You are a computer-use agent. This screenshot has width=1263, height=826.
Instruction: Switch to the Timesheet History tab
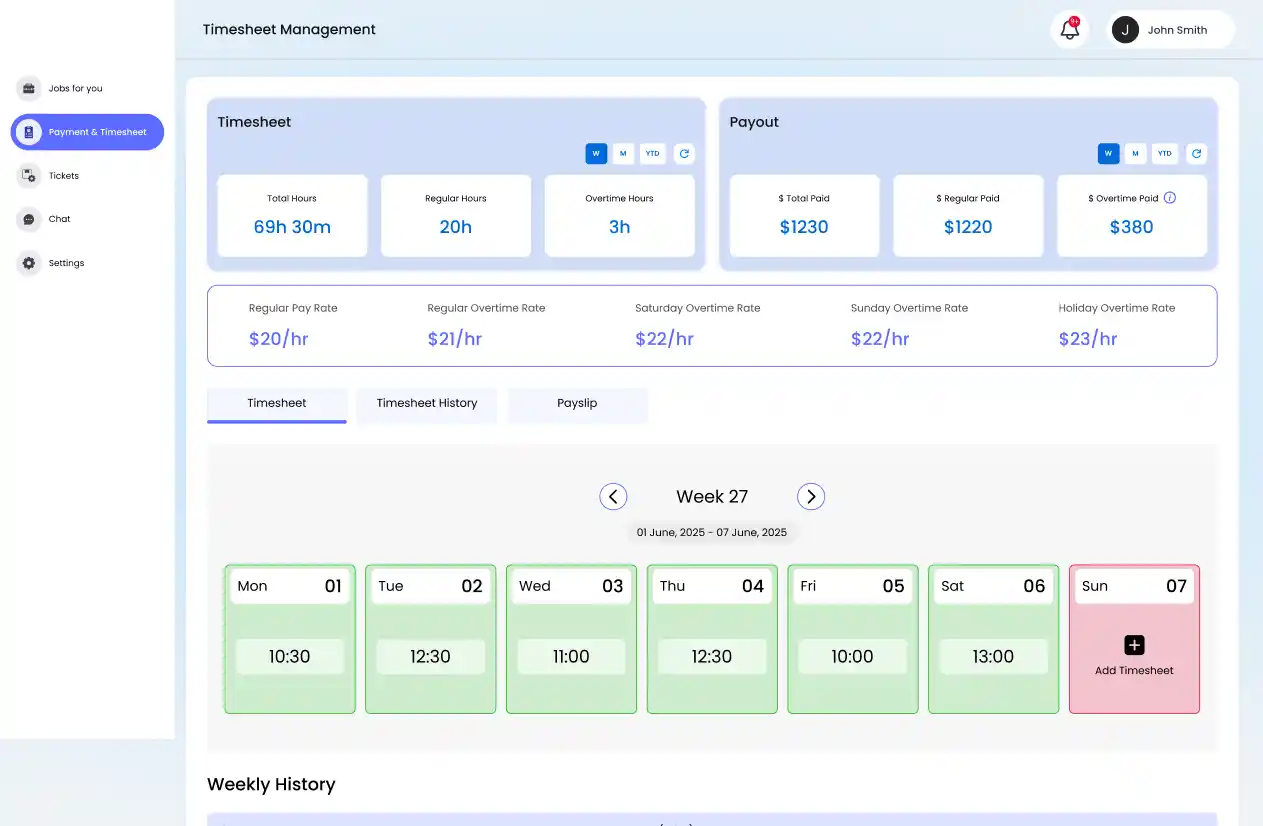pyautogui.click(x=427, y=404)
